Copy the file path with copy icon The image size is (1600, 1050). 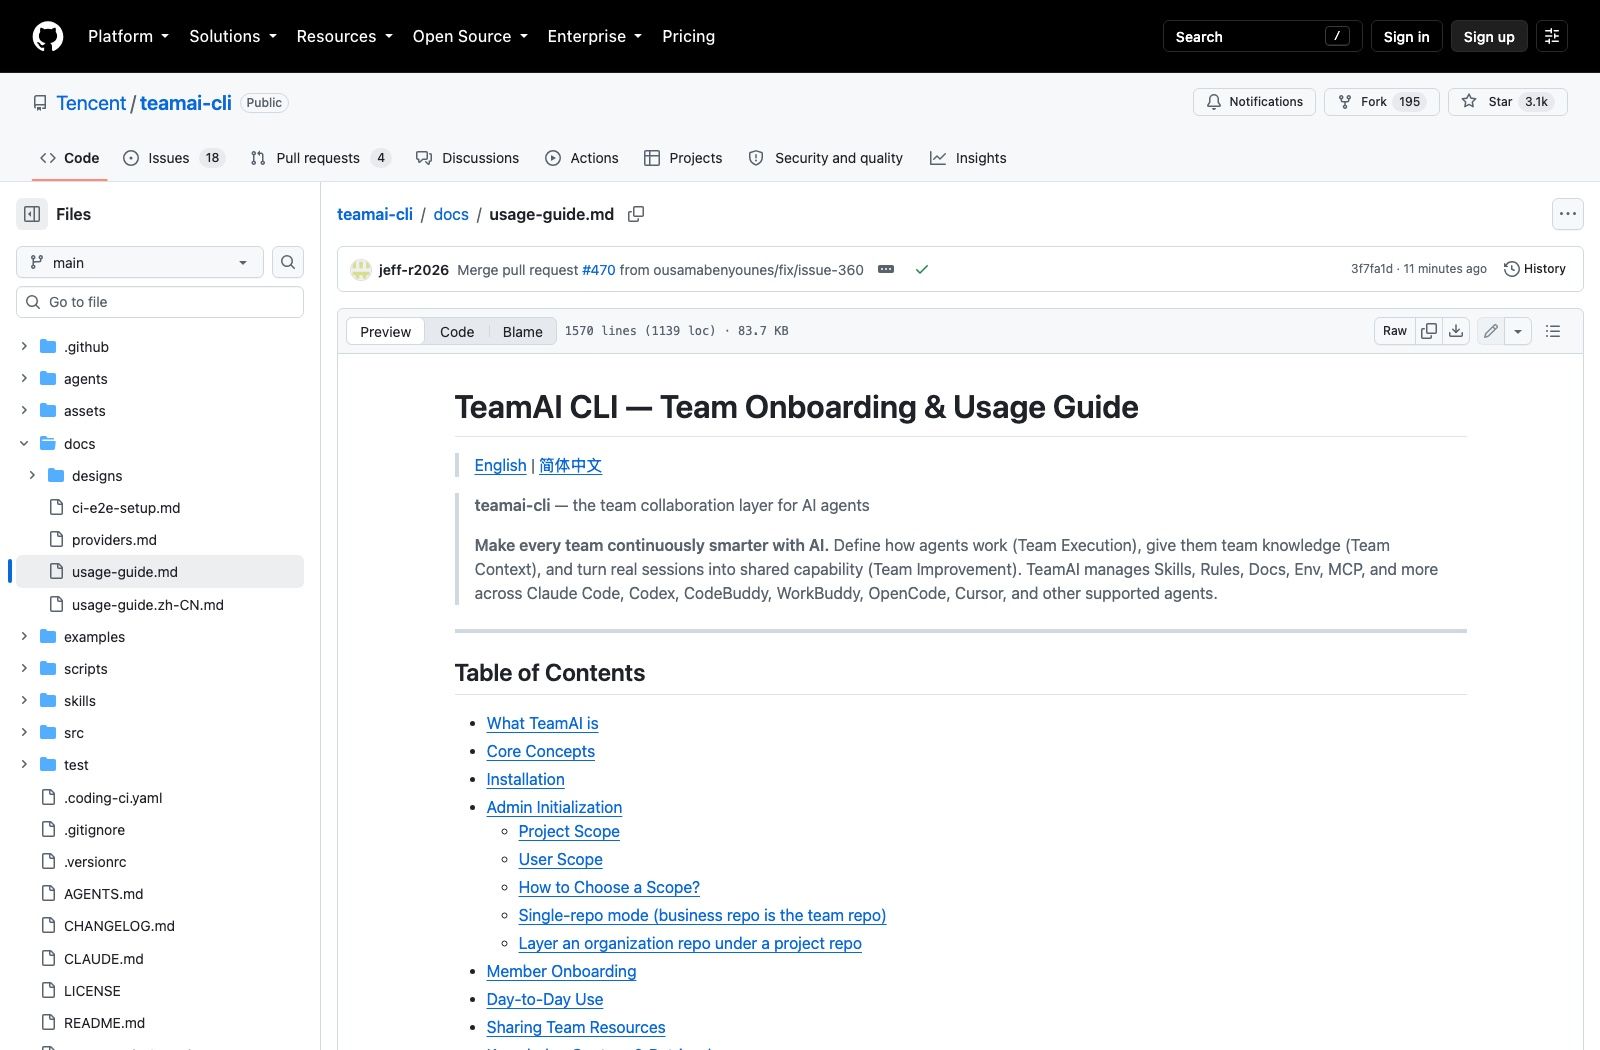click(636, 214)
